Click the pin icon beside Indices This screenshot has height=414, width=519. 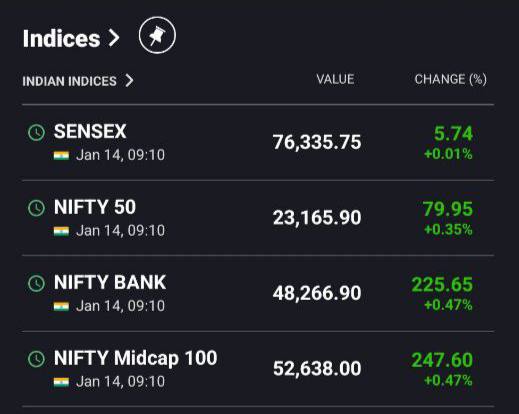pyautogui.click(x=157, y=35)
